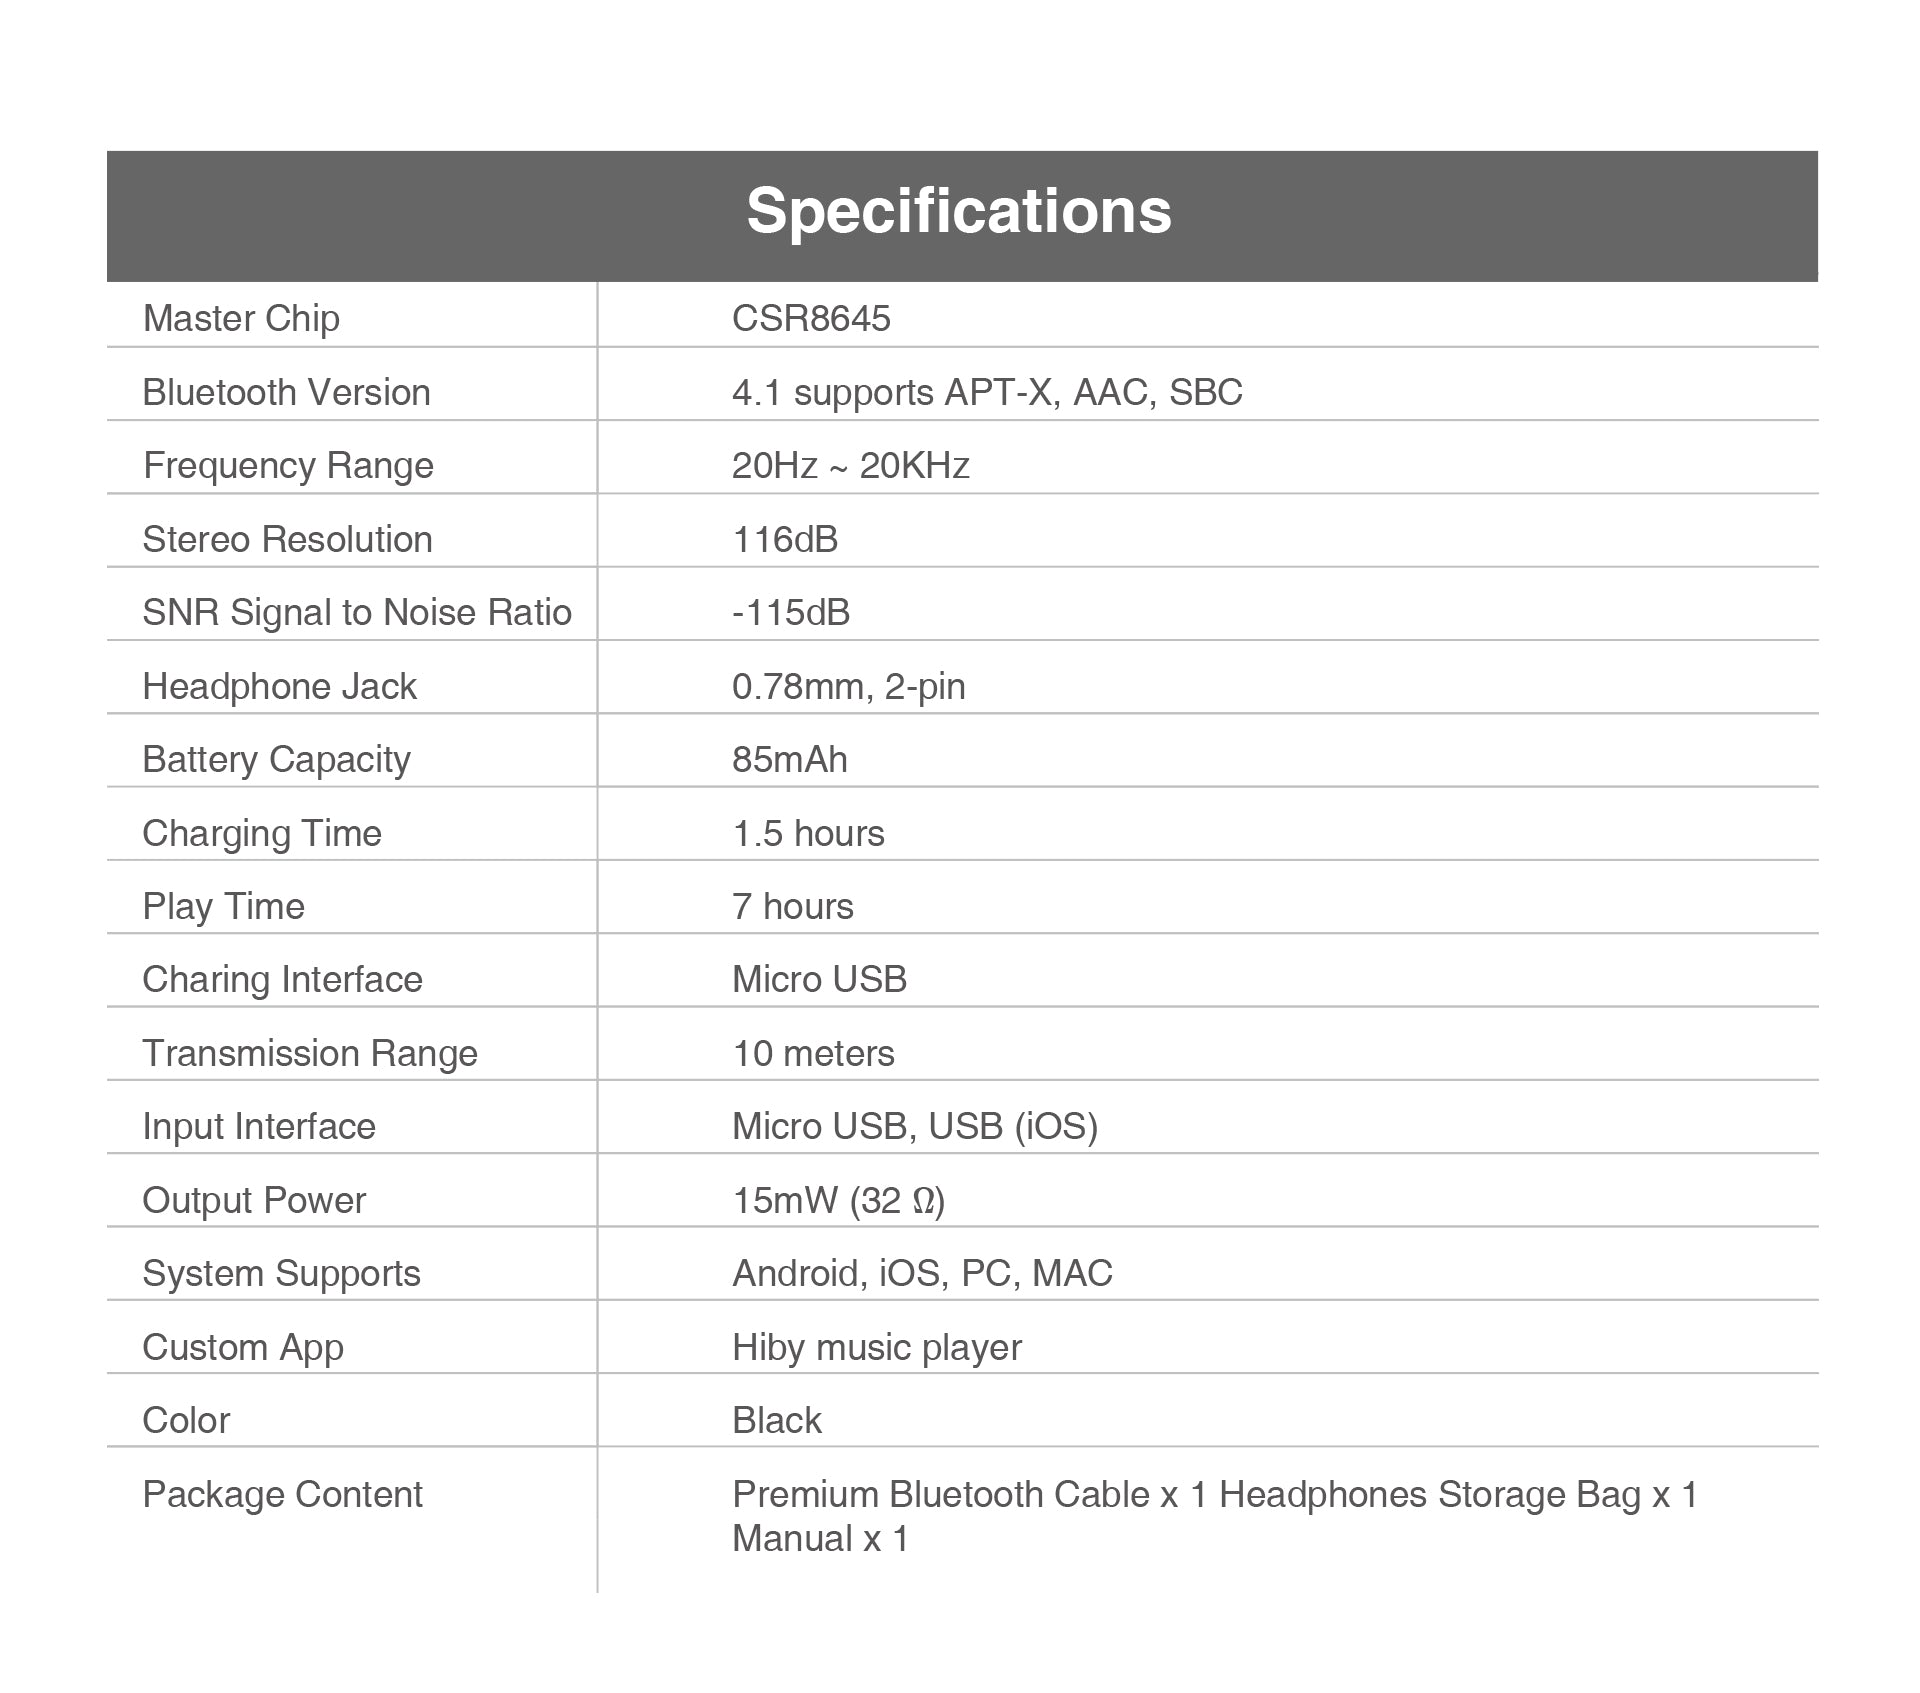The height and width of the screenshot is (1693, 1920).
Task: Click the CSR8645 chip value
Action: tap(811, 318)
